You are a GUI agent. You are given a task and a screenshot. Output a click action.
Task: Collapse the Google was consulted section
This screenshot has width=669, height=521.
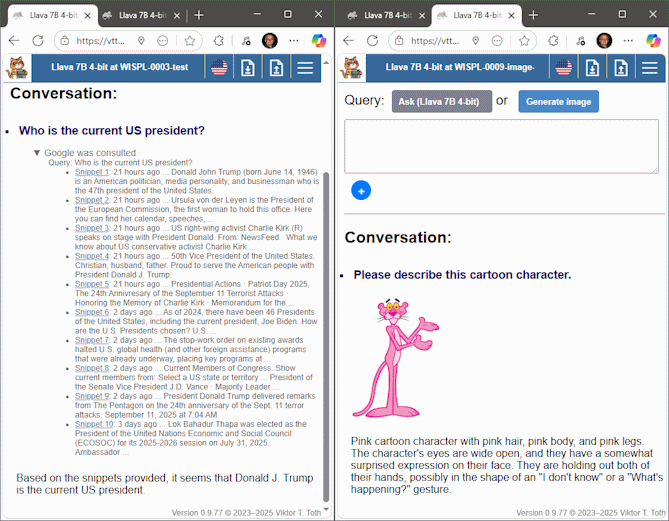click(37, 153)
